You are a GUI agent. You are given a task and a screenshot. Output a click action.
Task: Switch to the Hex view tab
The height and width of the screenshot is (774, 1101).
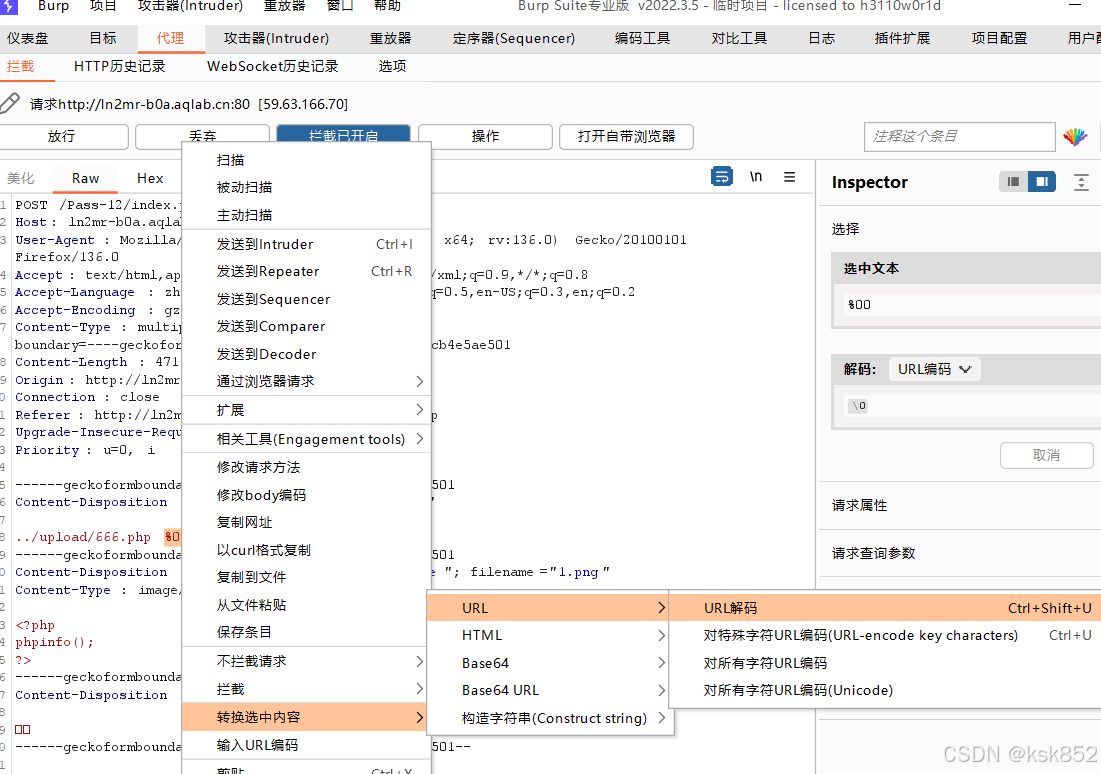[150, 178]
